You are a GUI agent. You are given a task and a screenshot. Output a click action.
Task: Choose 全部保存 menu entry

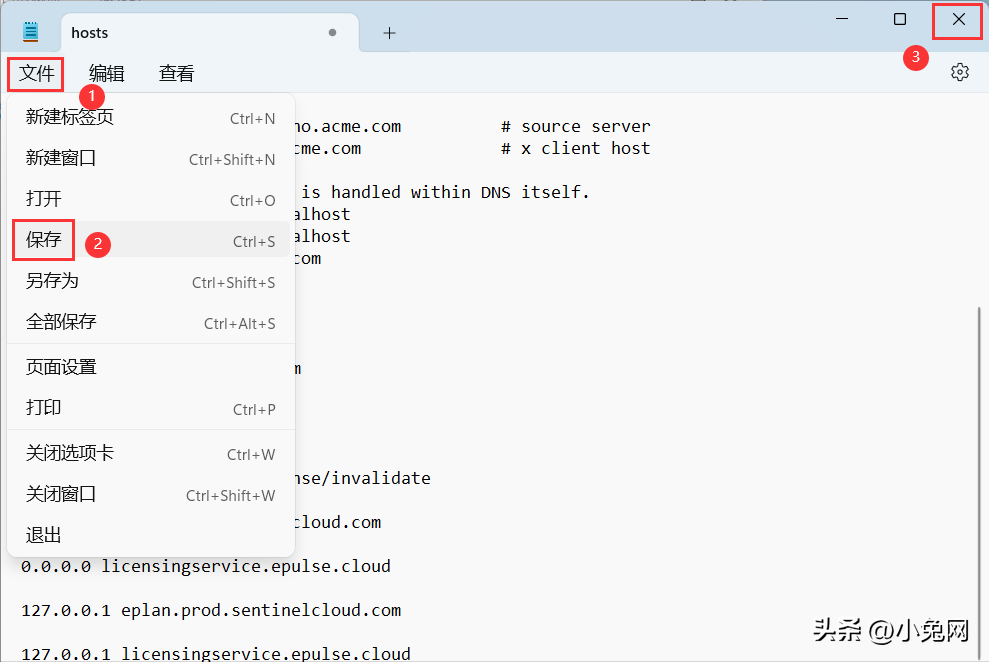(x=61, y=322)
